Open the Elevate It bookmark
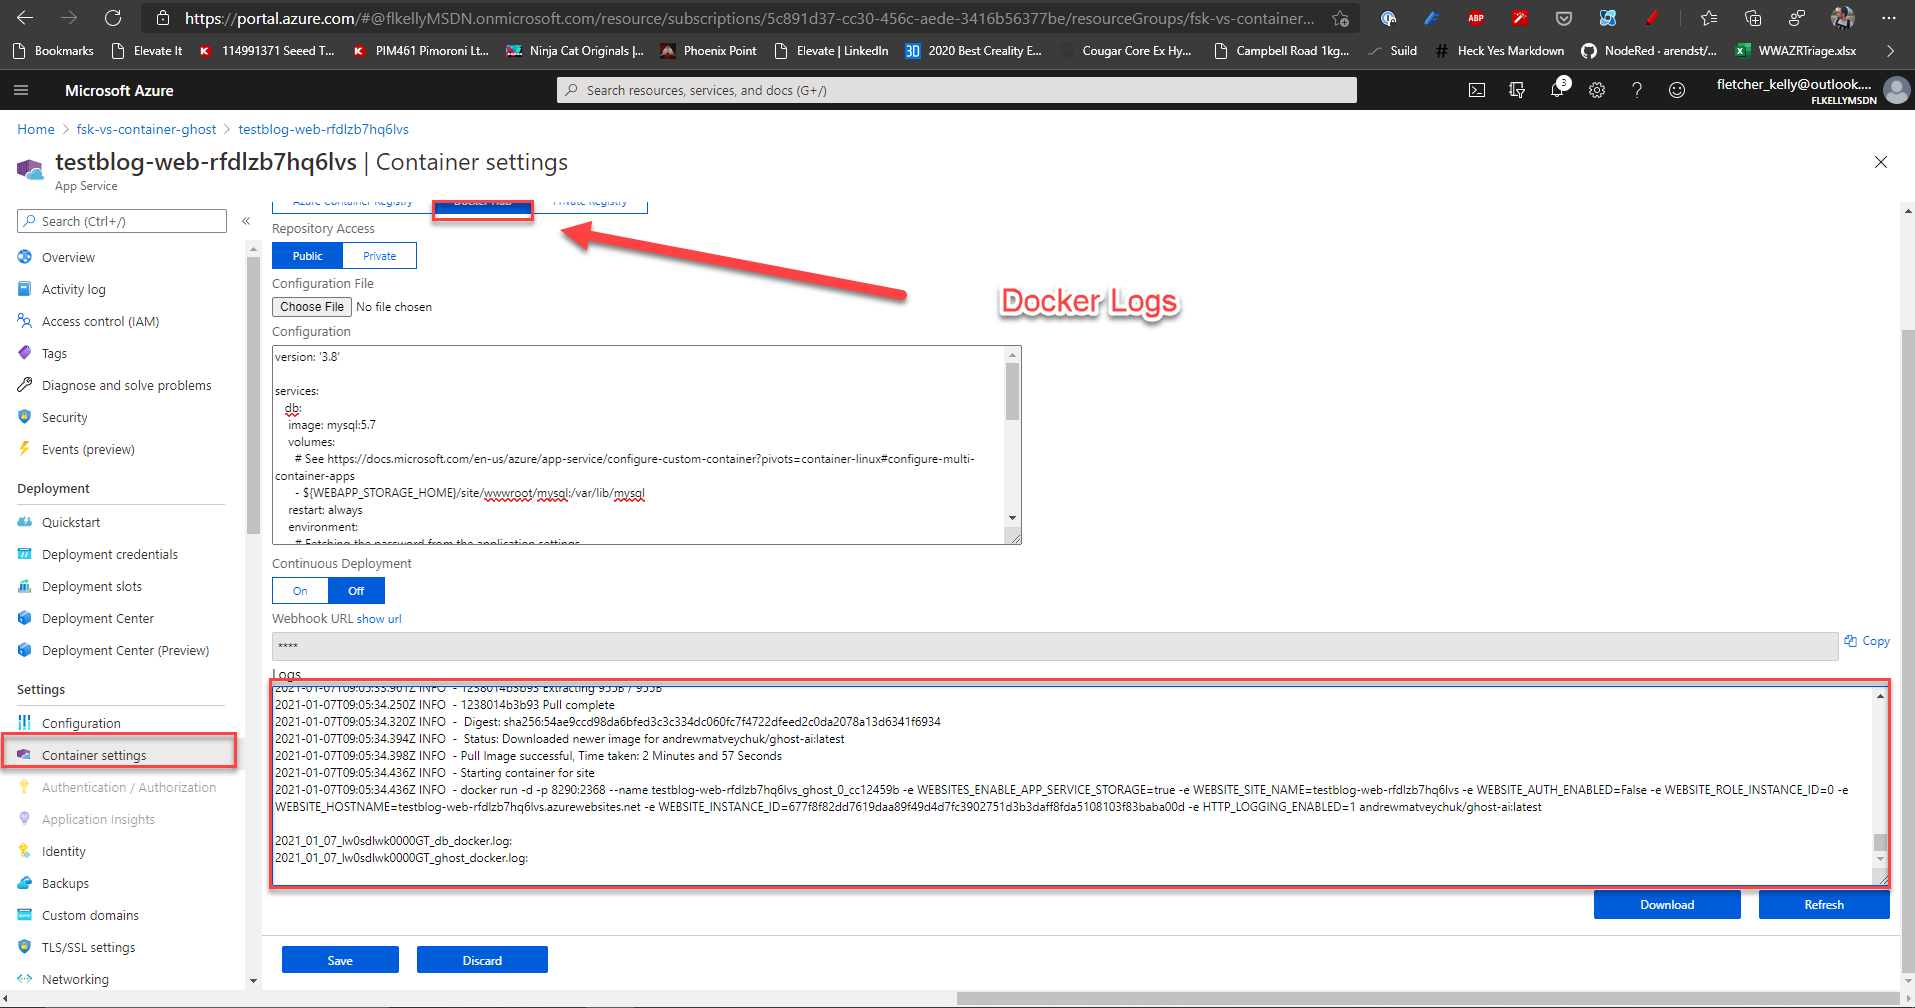1915x1008 pixels. coord(147,50)
